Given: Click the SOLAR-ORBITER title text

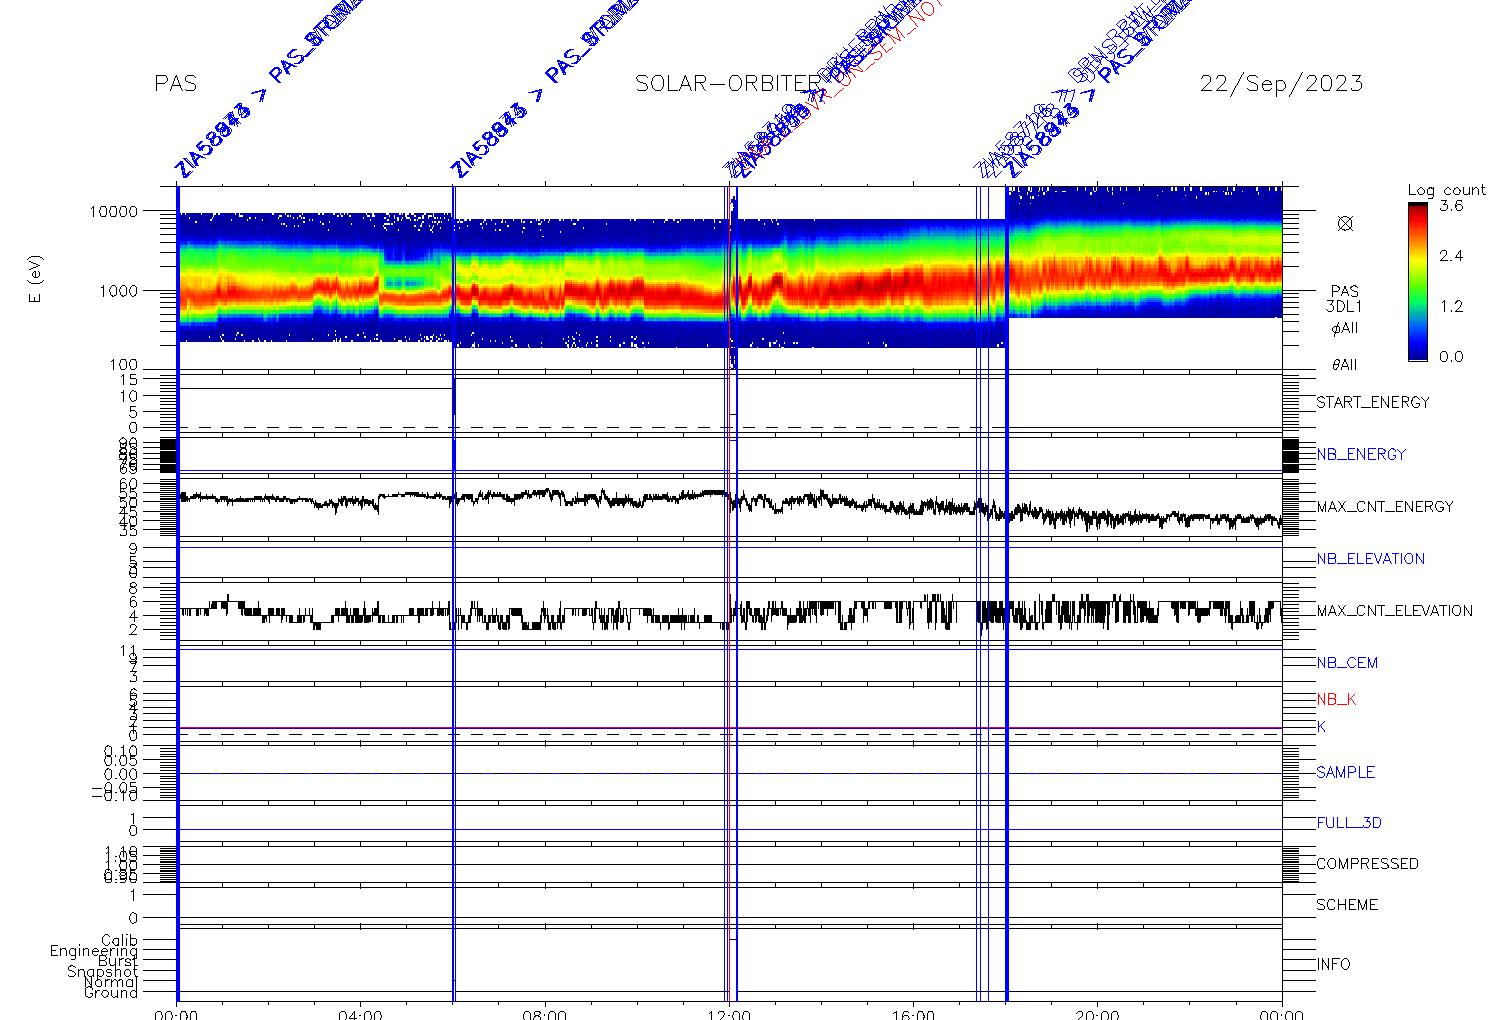Looking at the screenshot, I should click(727, 84).
